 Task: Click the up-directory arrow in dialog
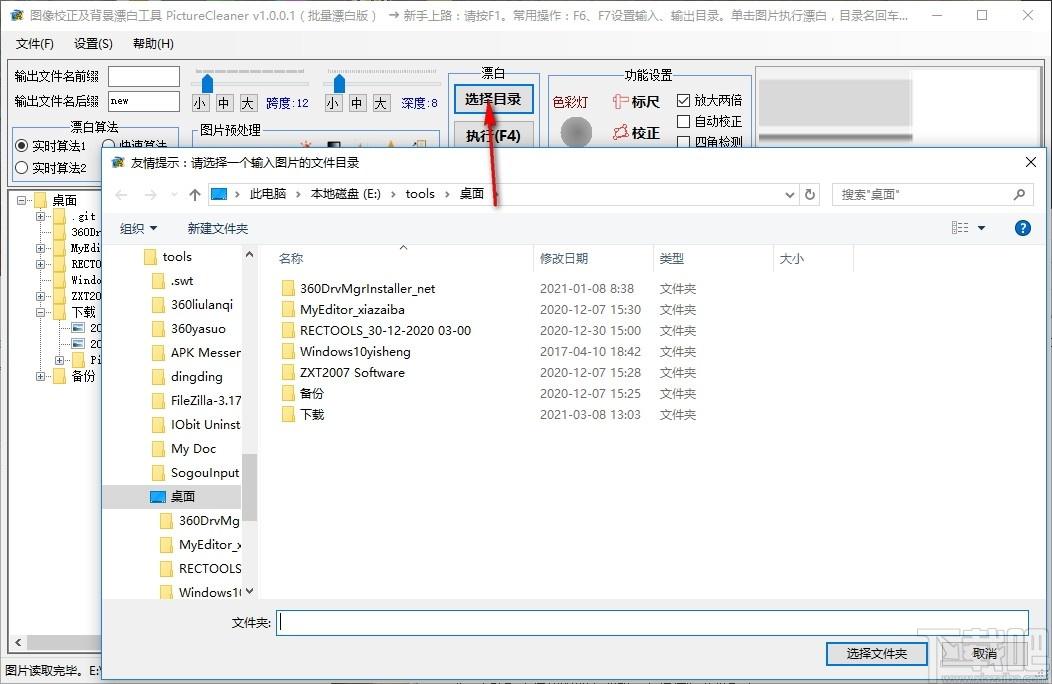click(x=196, y=194)
